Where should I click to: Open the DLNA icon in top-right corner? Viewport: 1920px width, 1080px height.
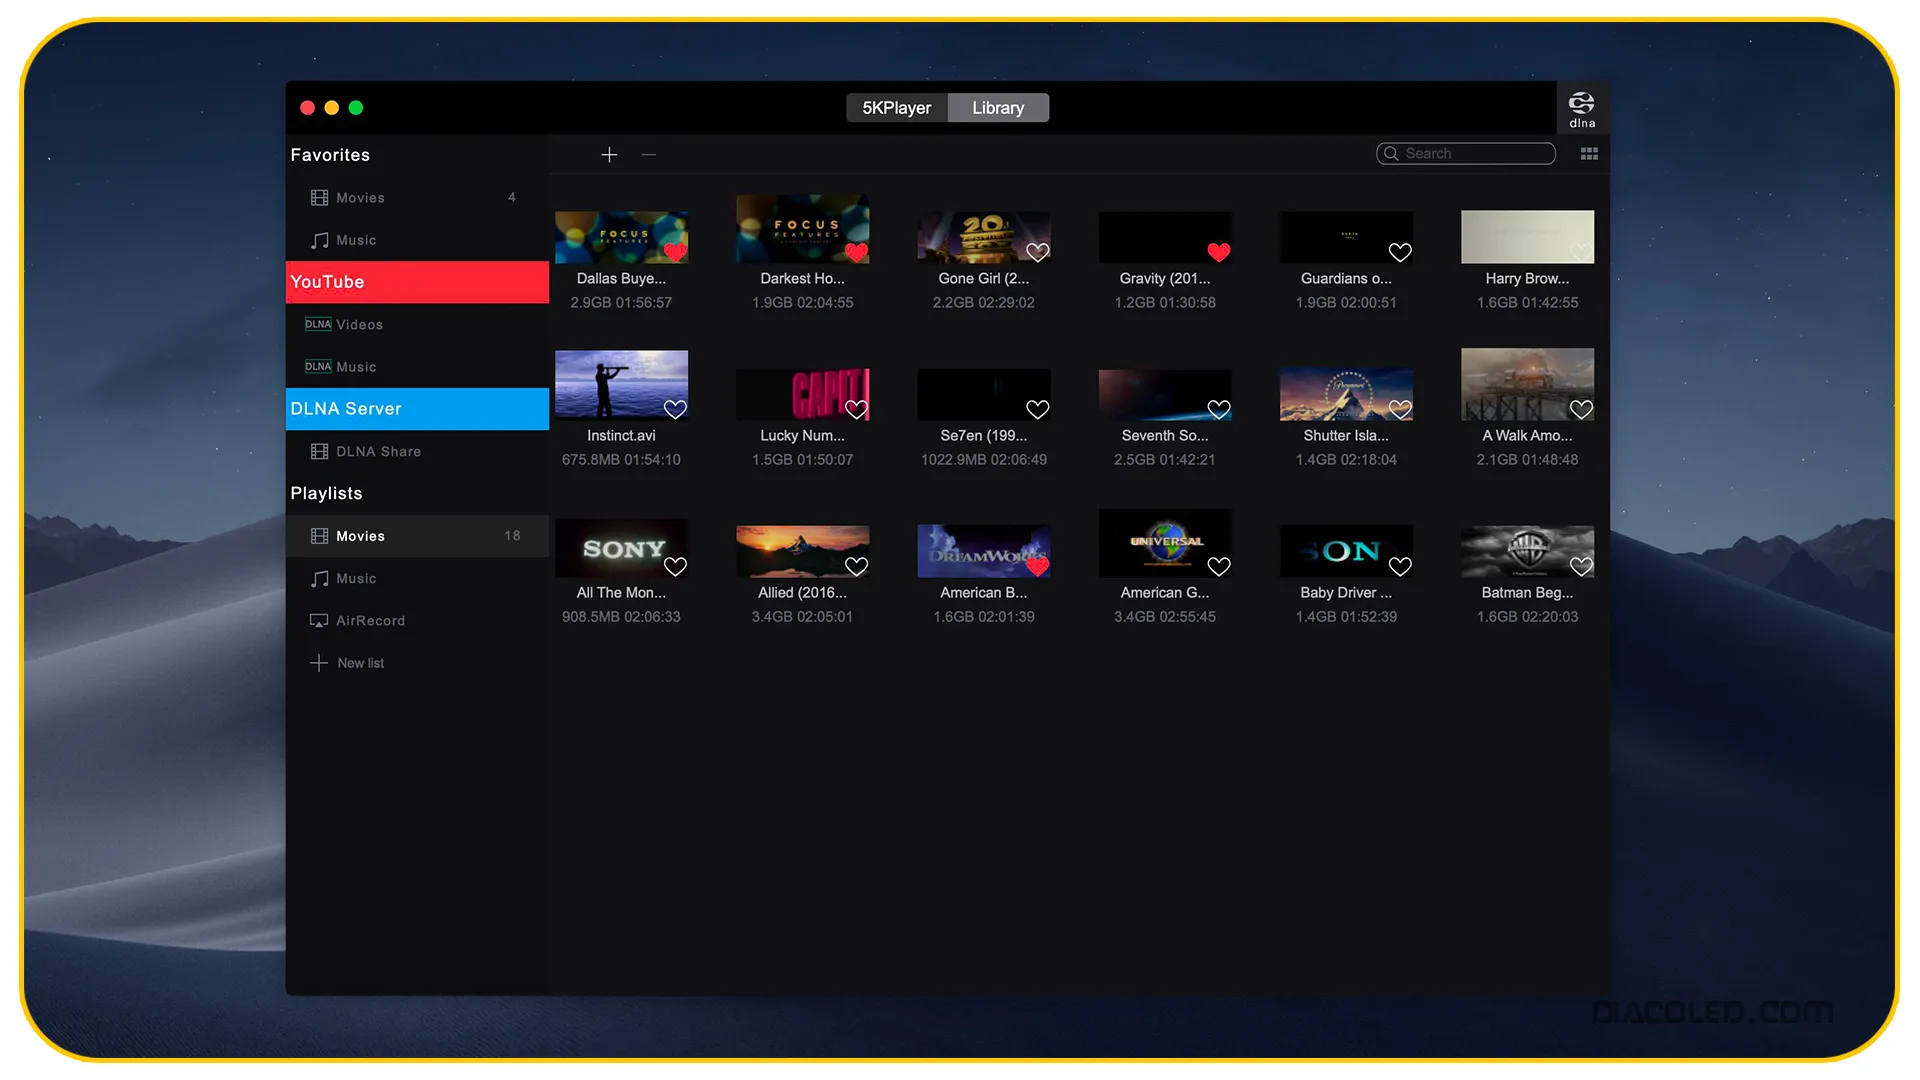[x=1582, y=109]
